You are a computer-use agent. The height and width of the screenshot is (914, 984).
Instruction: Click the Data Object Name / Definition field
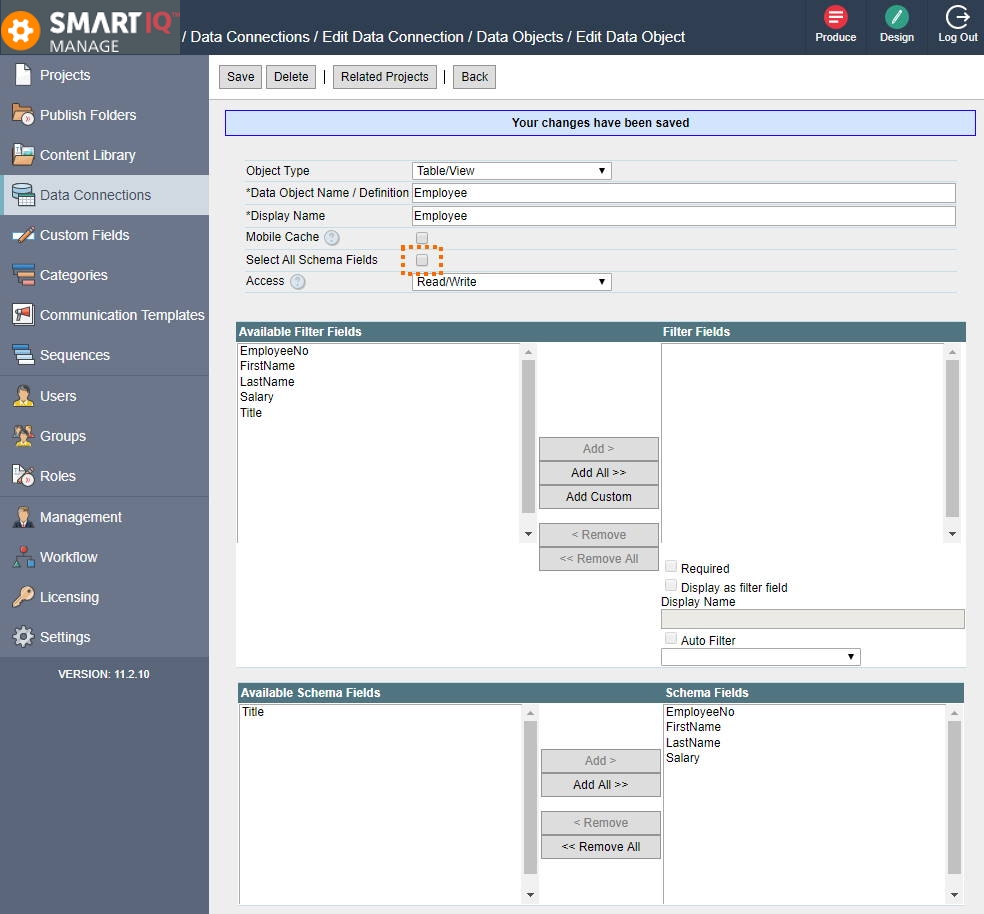pos(683,193)
